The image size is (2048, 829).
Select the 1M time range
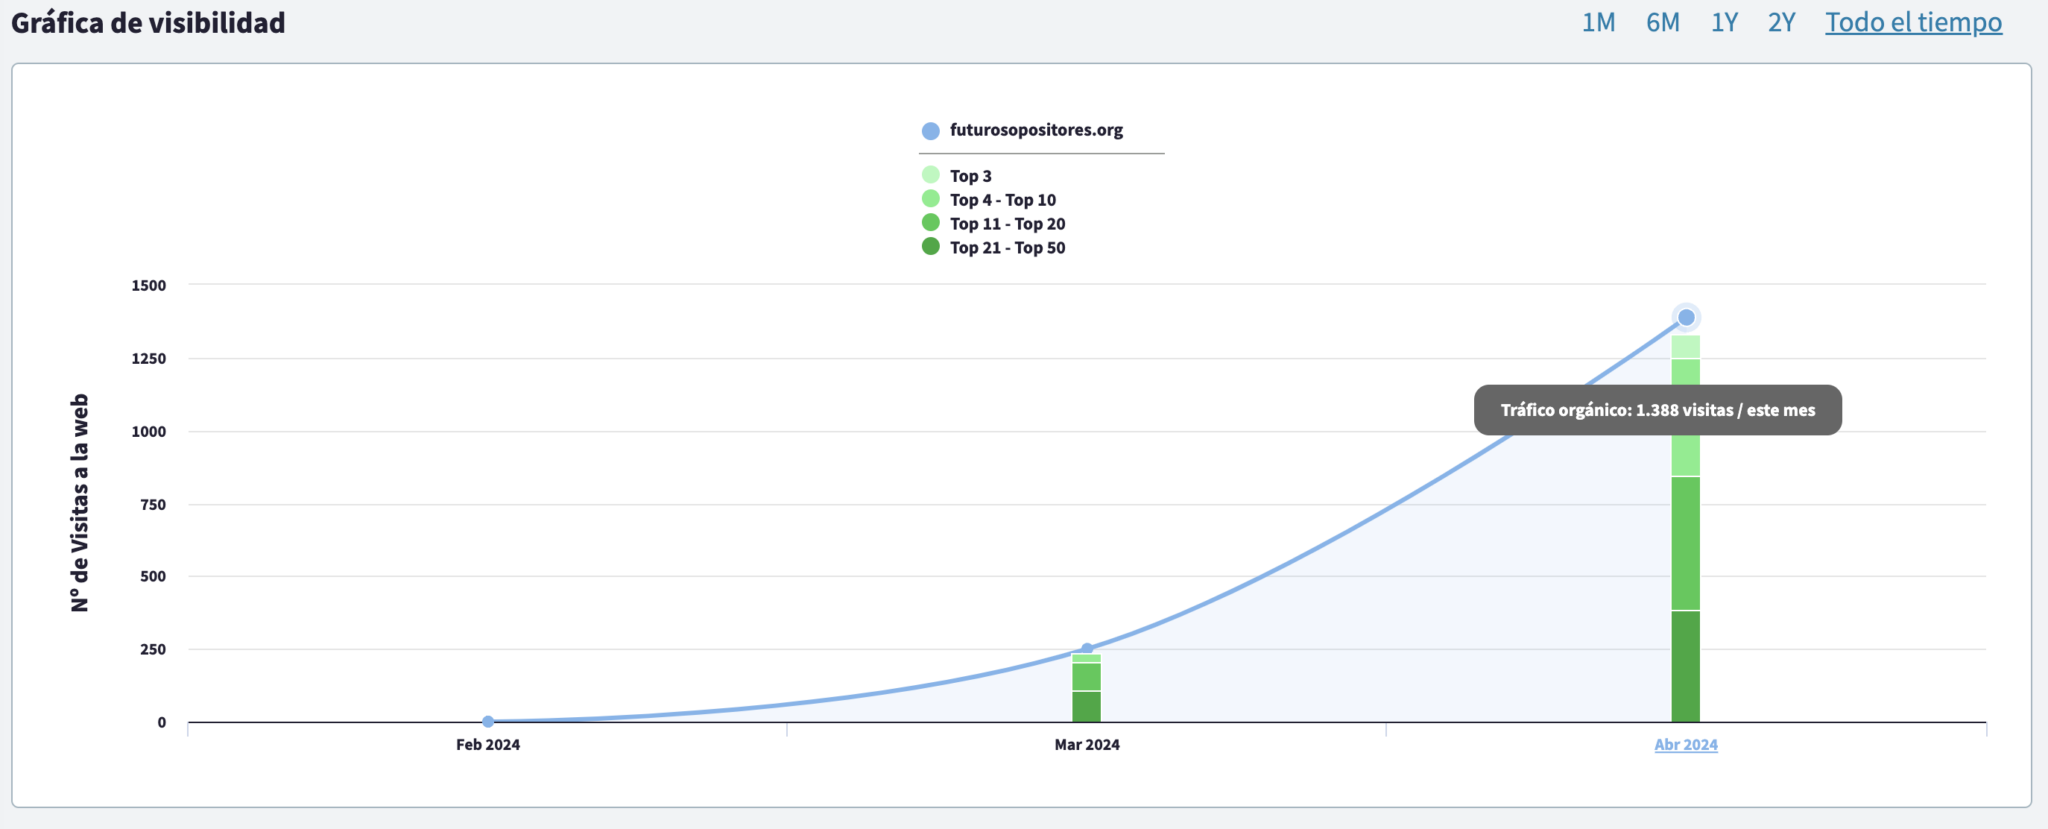click(1598, 22)
